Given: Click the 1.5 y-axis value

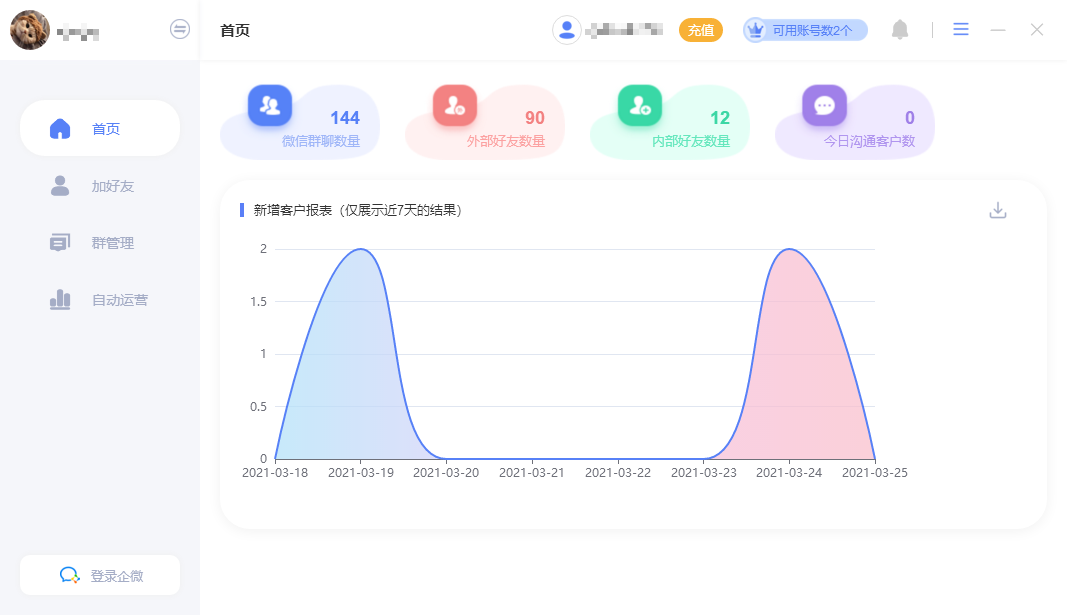Looking at the screenshot, I should [259, 301].
